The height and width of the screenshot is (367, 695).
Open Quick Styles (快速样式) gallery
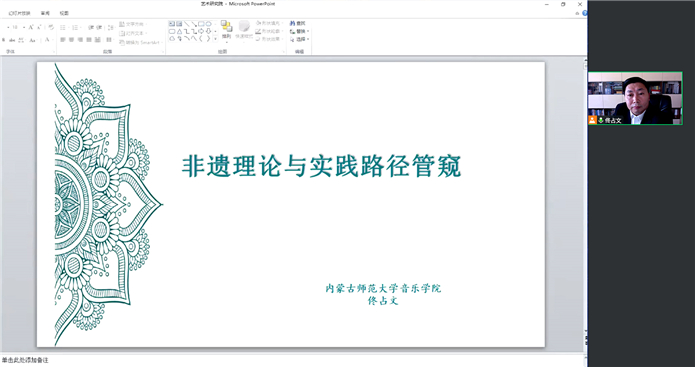point(244,30)
